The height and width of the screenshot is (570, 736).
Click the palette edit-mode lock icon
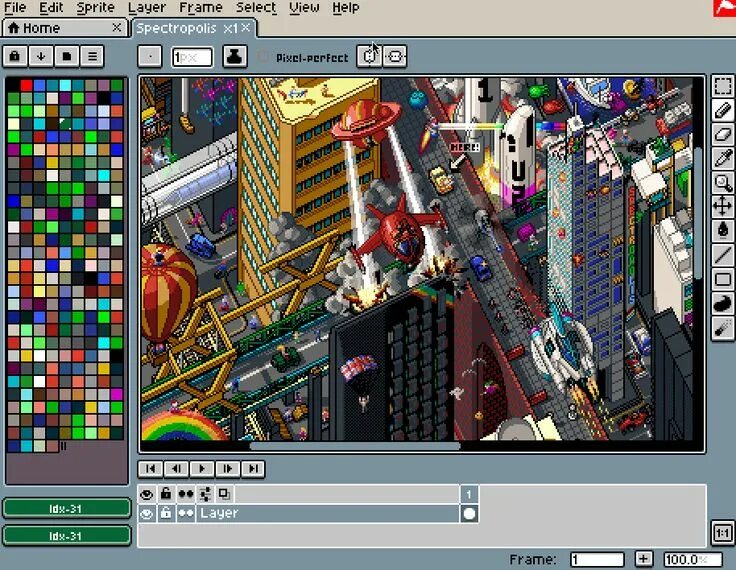tap(15, 56)
